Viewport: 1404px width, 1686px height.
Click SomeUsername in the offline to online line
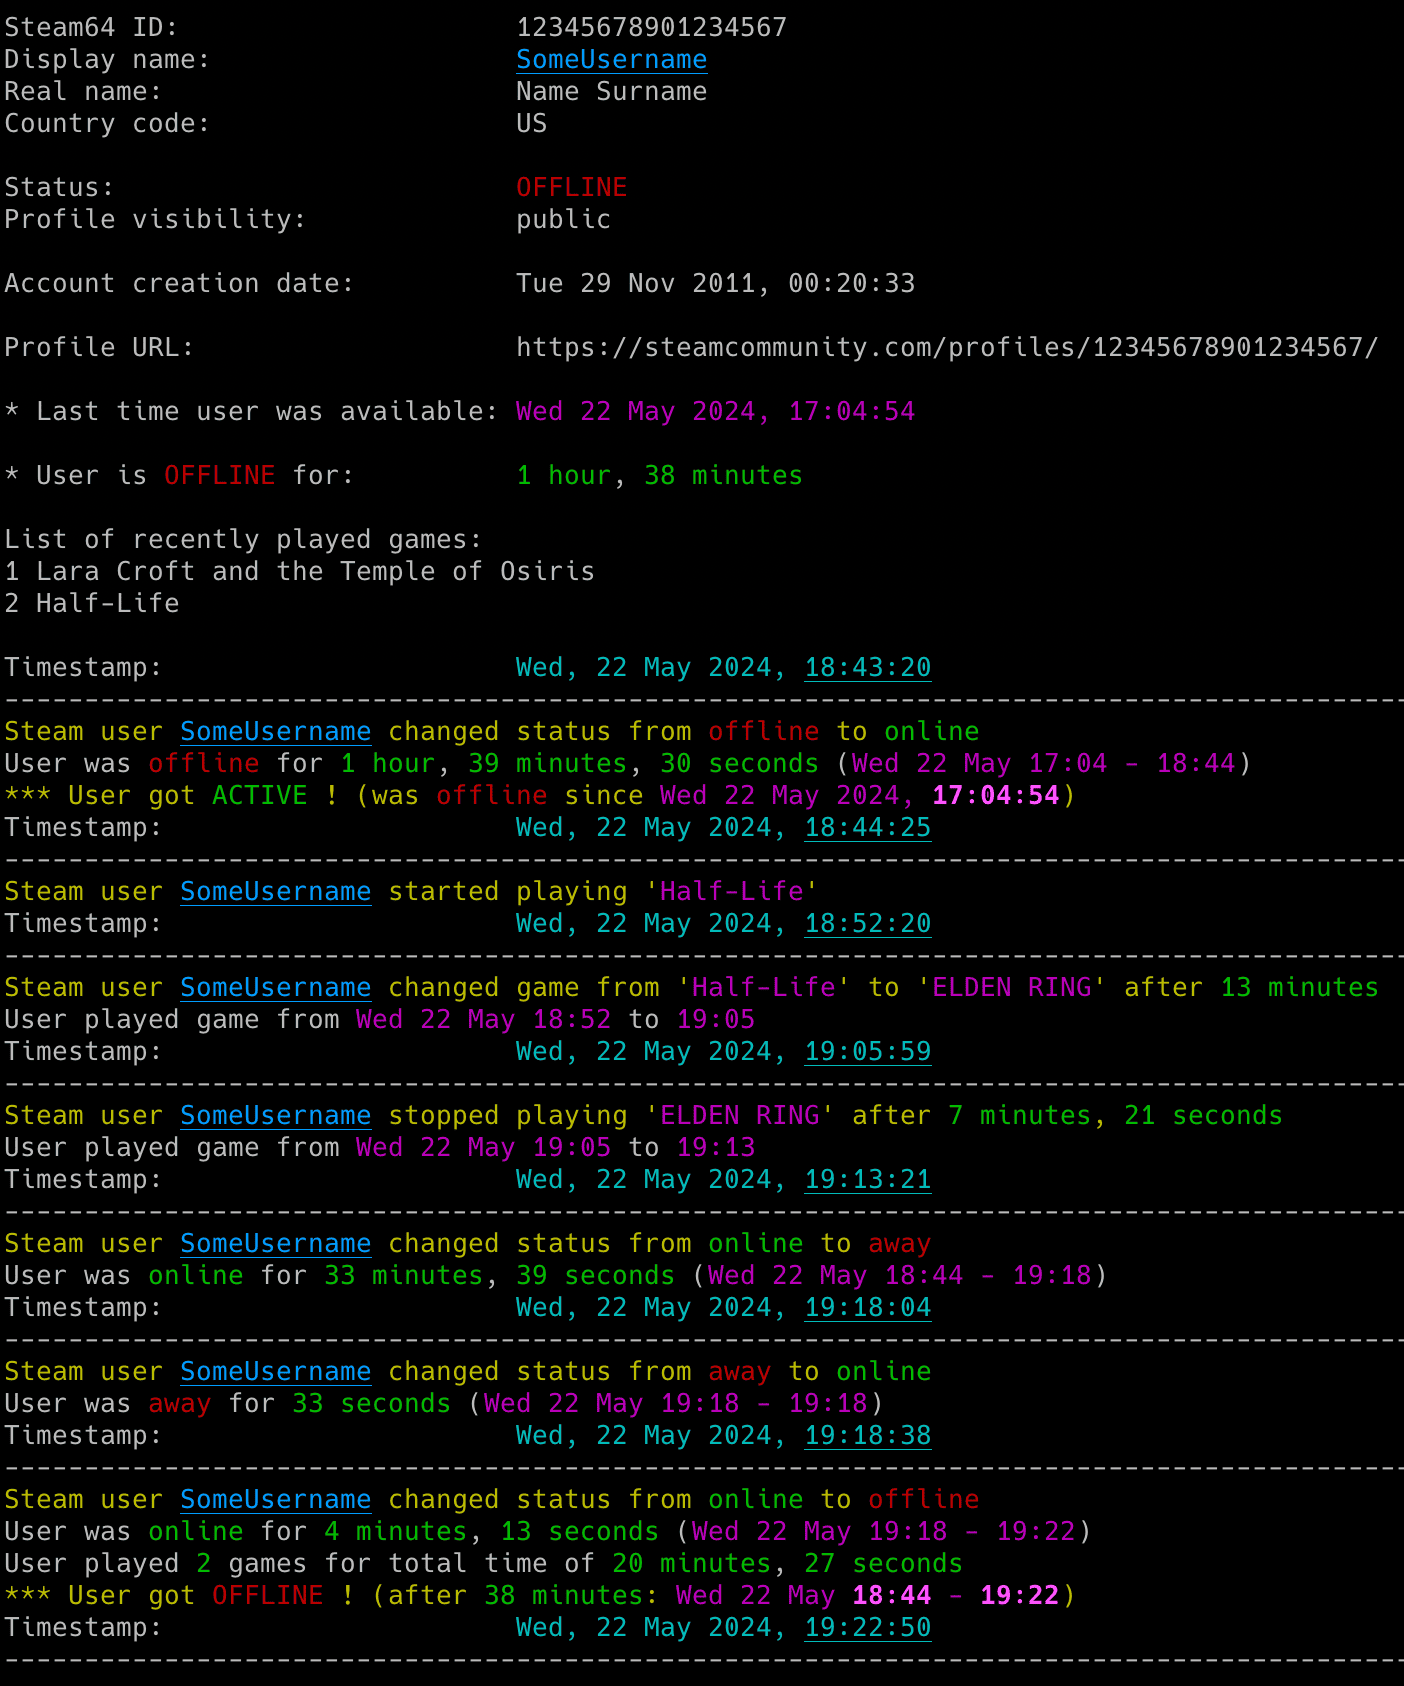276,732
